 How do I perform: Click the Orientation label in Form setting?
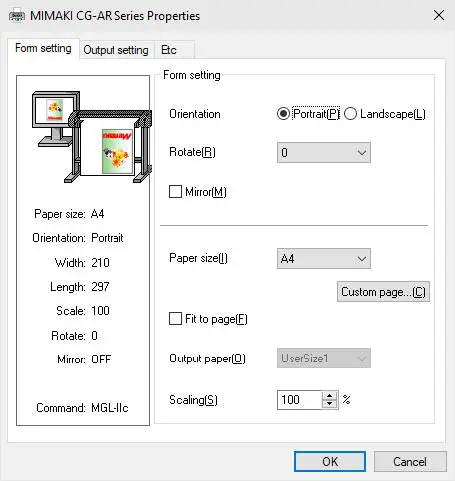[195, 114]
